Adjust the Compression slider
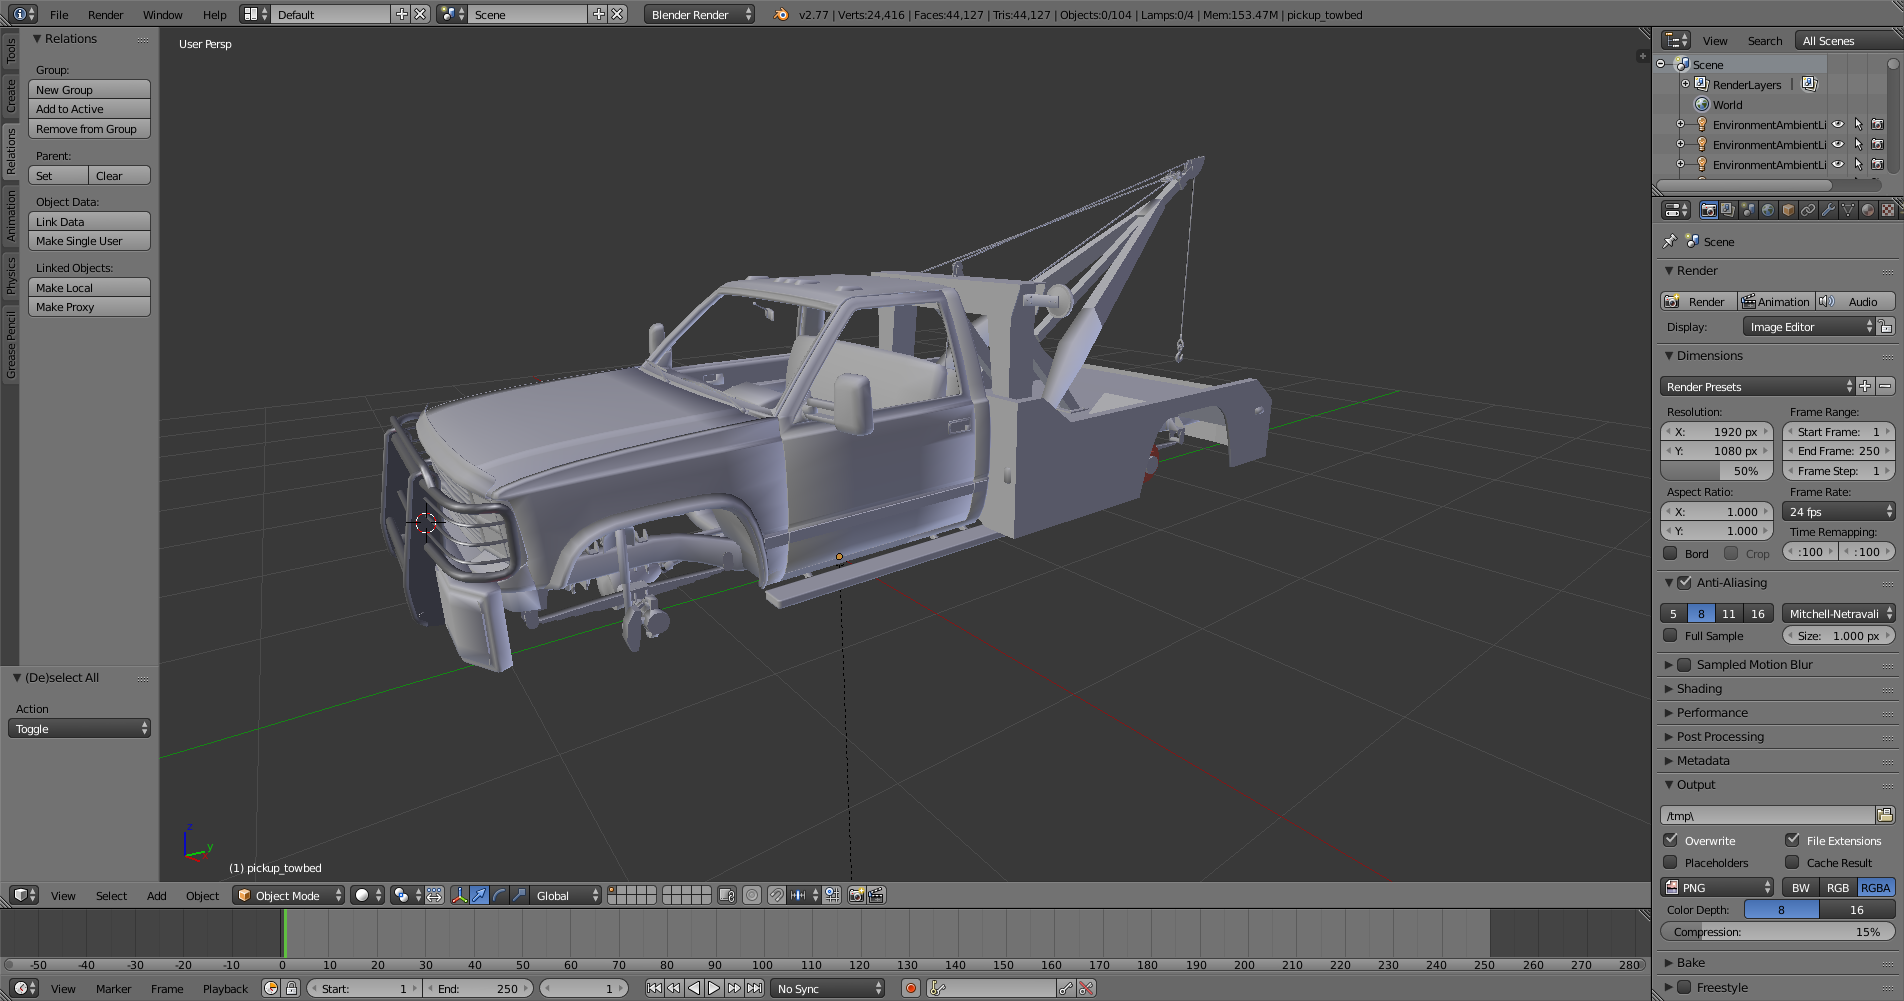This screenshot has width=1904, height=1001. coord(1777,931)
